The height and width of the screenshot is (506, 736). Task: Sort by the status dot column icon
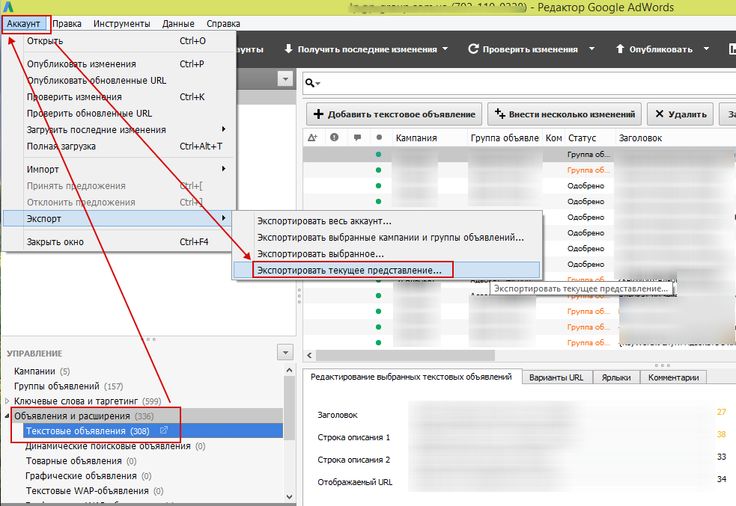point(379,138)
